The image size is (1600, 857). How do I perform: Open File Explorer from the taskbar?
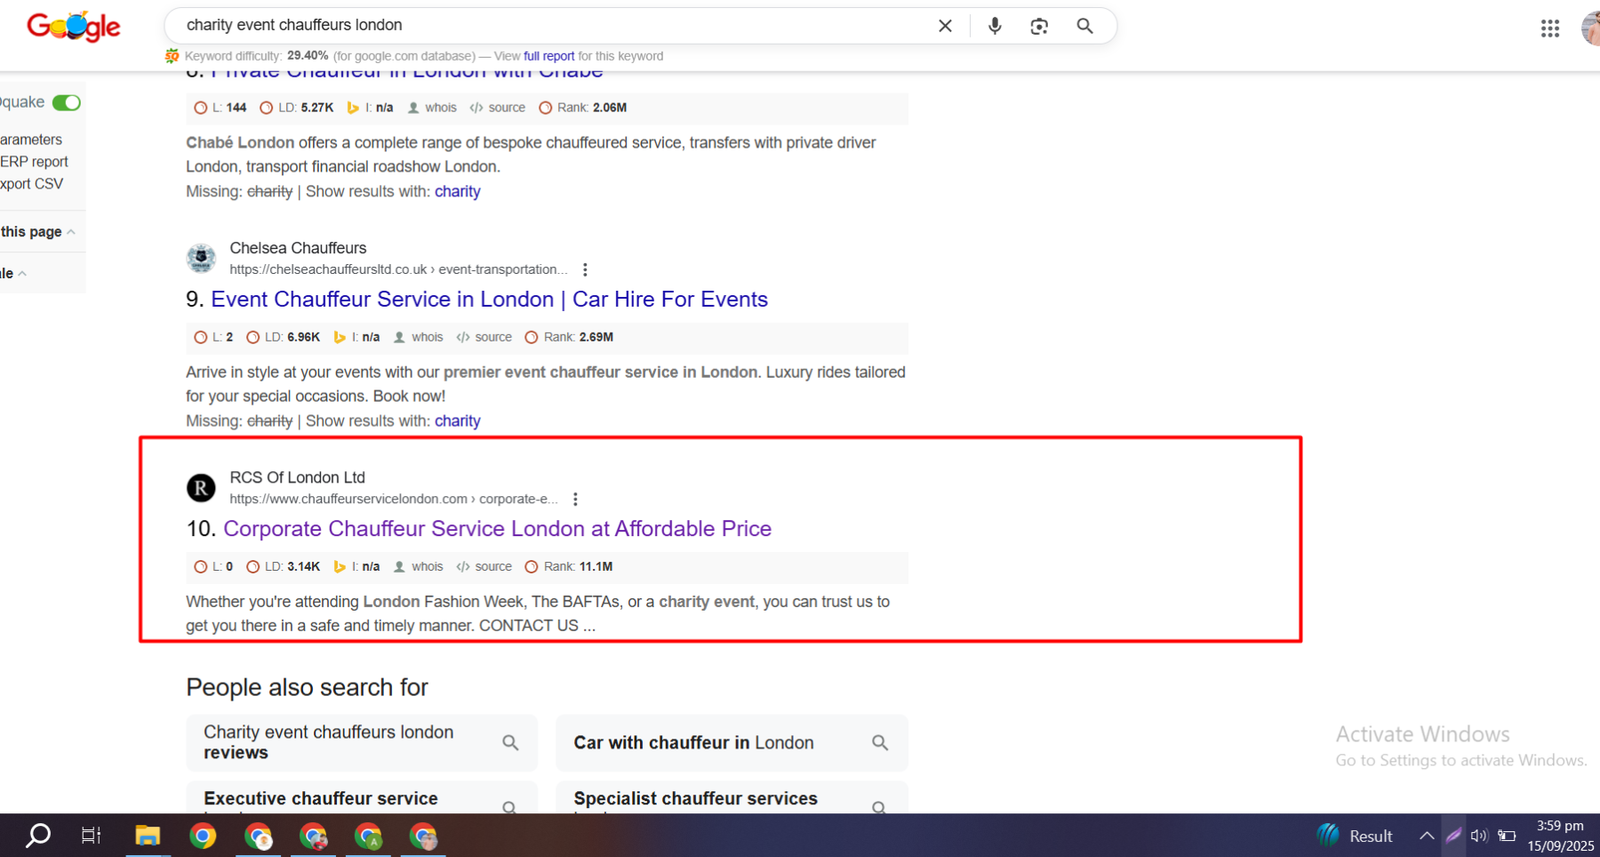148,836
